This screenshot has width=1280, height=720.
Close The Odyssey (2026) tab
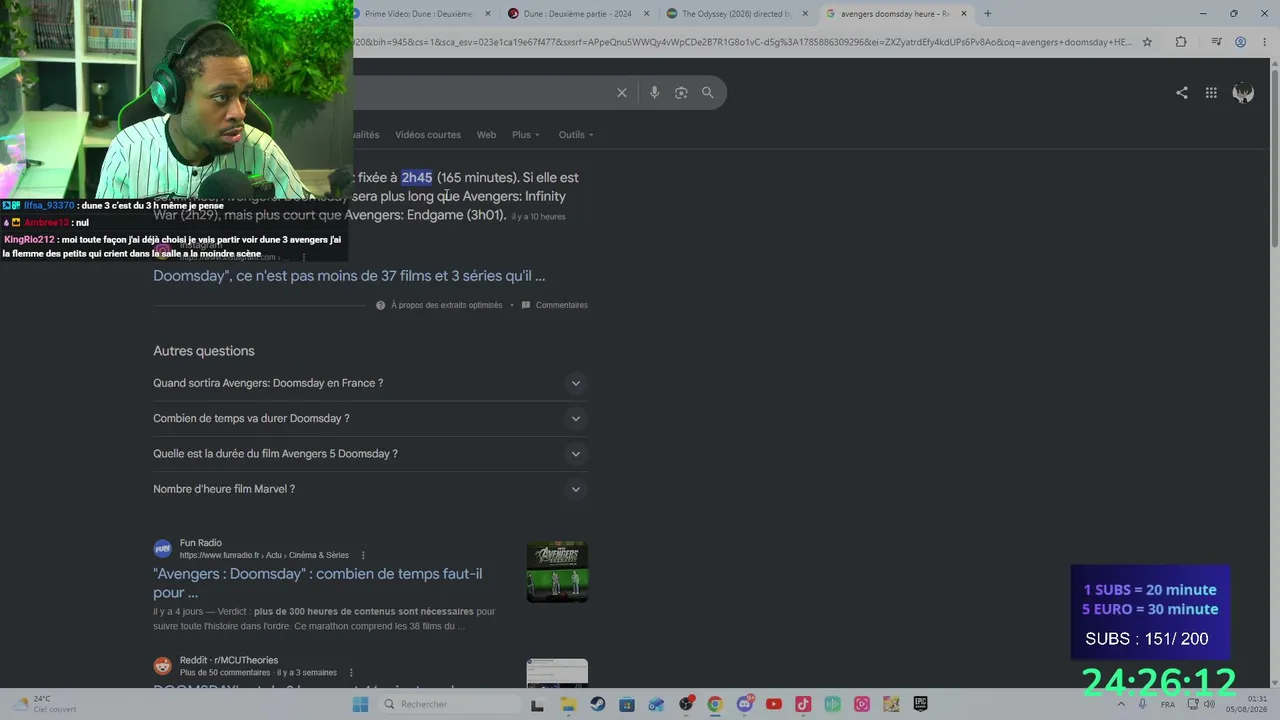coord(805,14)
